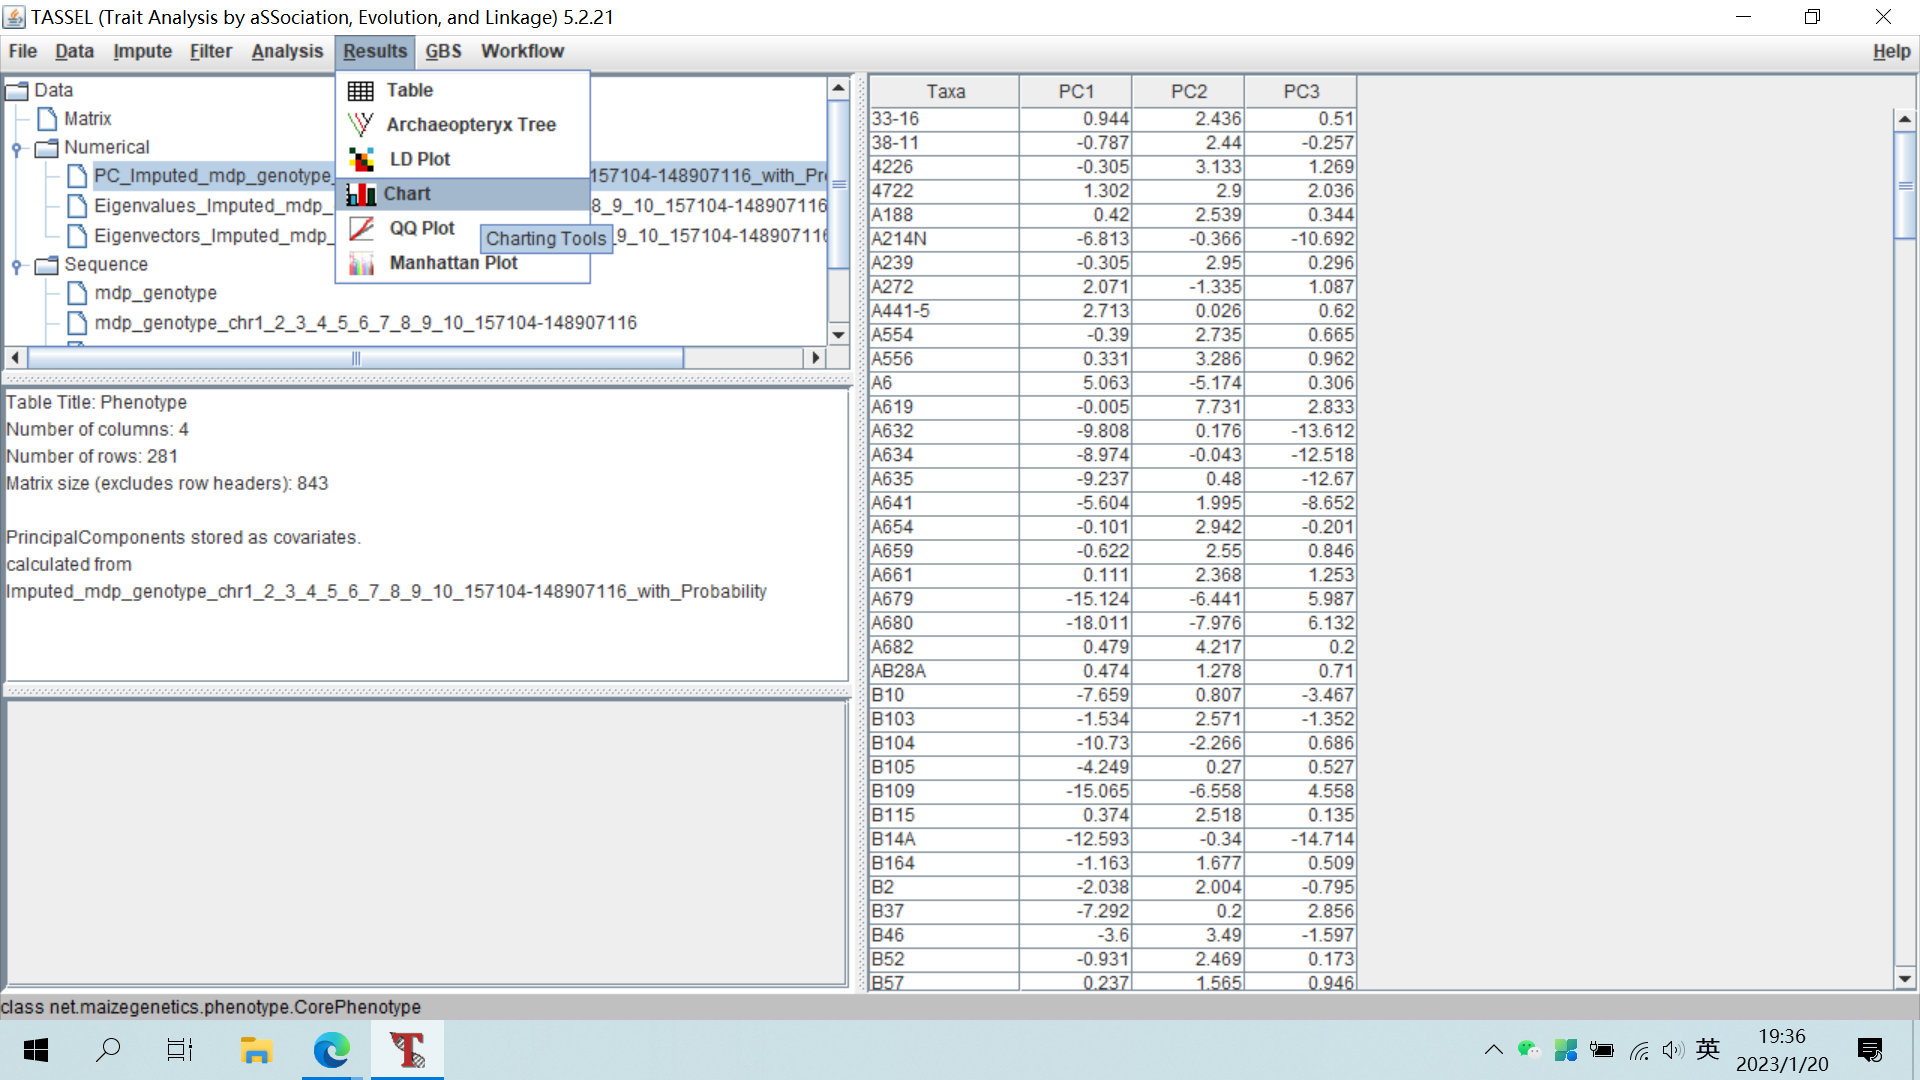The width and height of the screenshot is (1920, 1080).
Task: Collapse the Sequence tree node
Action: [x=16, y=264]
